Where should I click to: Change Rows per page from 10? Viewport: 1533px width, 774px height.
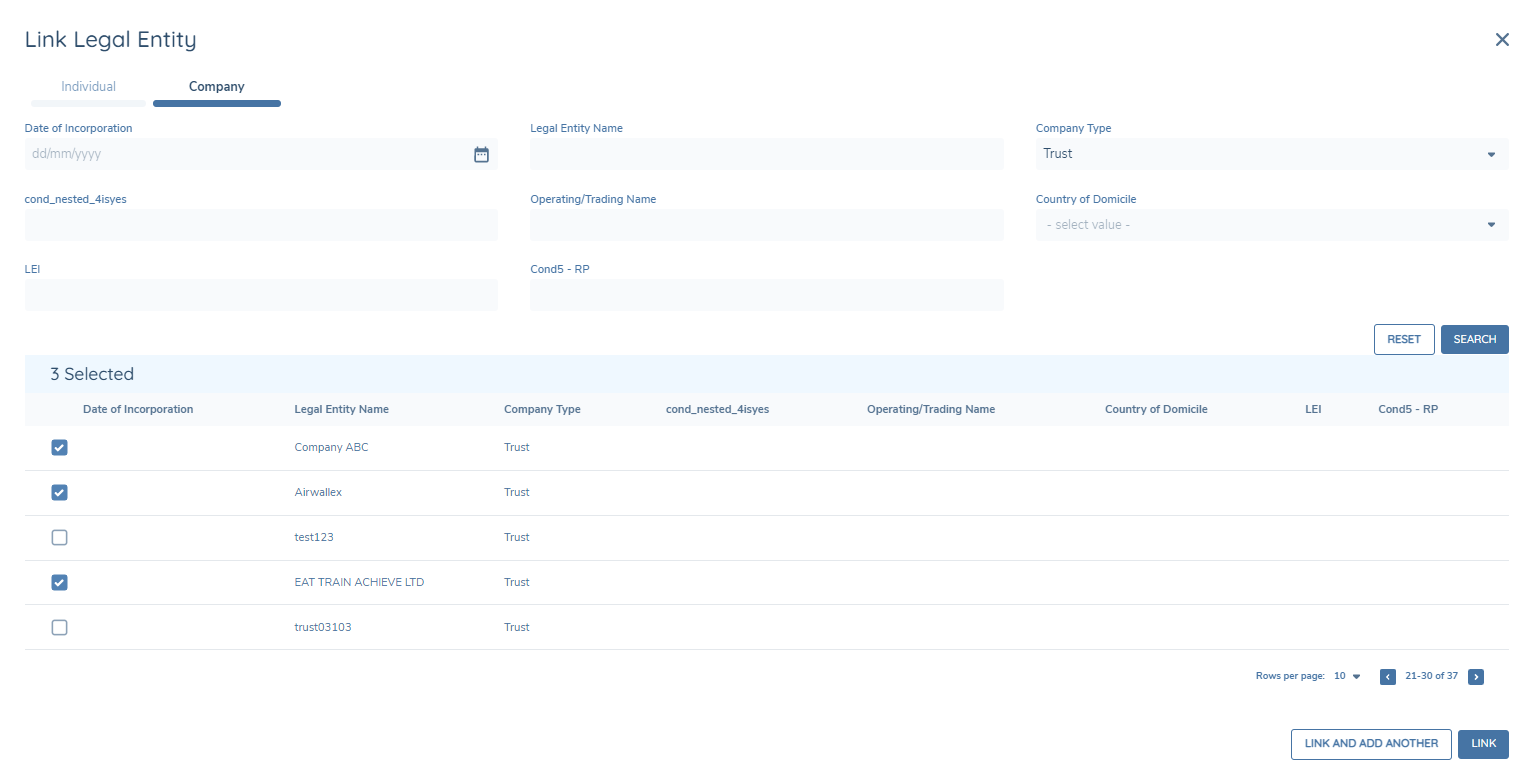(x=1346, y=676)
